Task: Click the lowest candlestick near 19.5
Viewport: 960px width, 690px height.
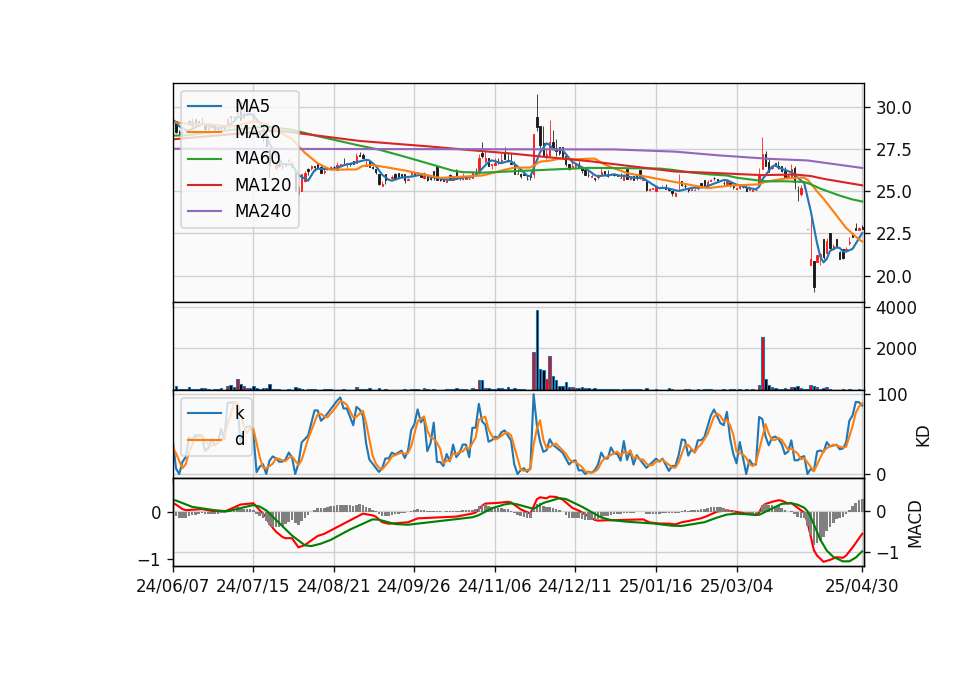Action: 814,276
